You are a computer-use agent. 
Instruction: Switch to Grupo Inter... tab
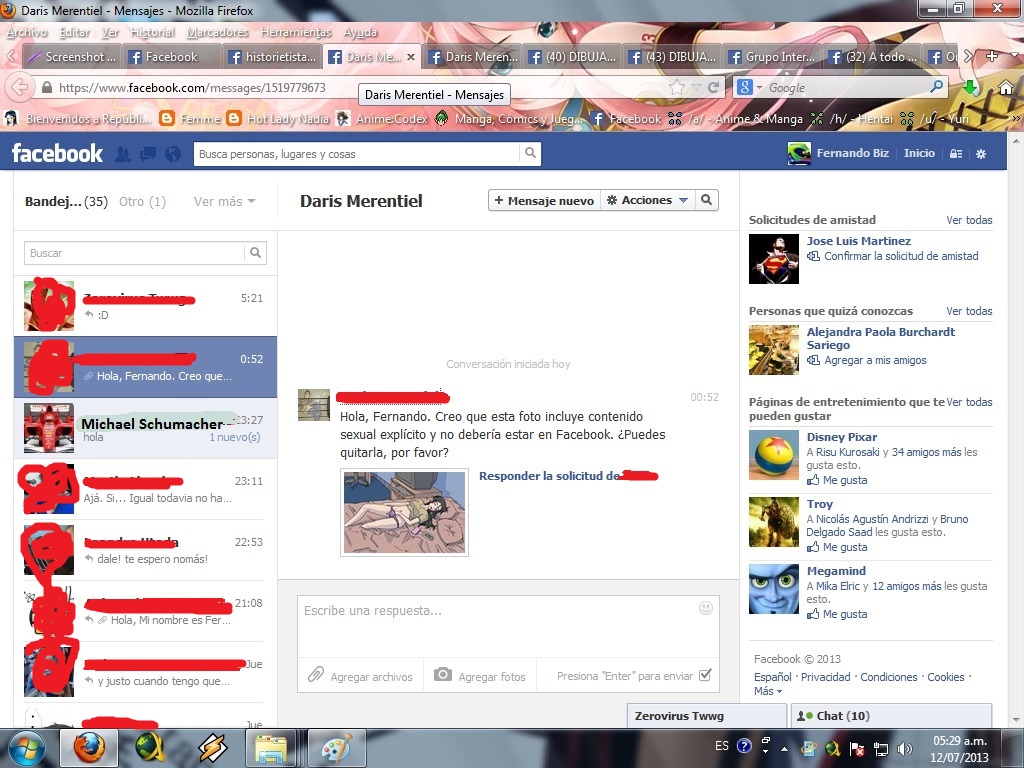coord(772,57)
